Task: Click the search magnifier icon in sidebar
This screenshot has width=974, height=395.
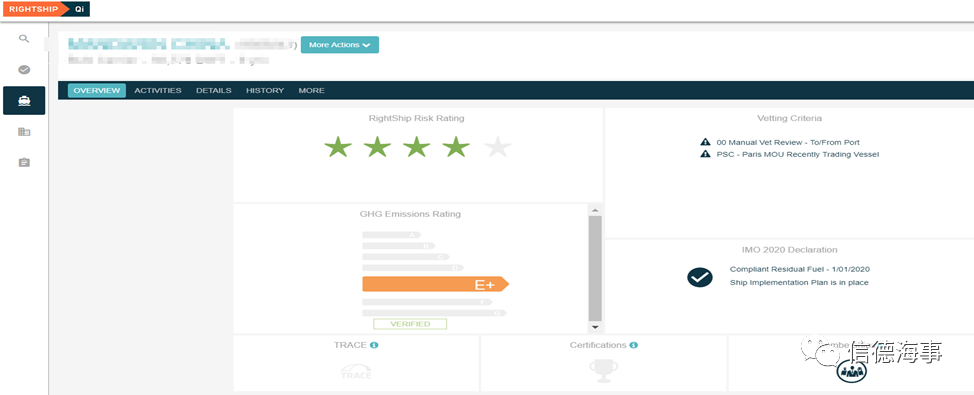Action: 24,39
